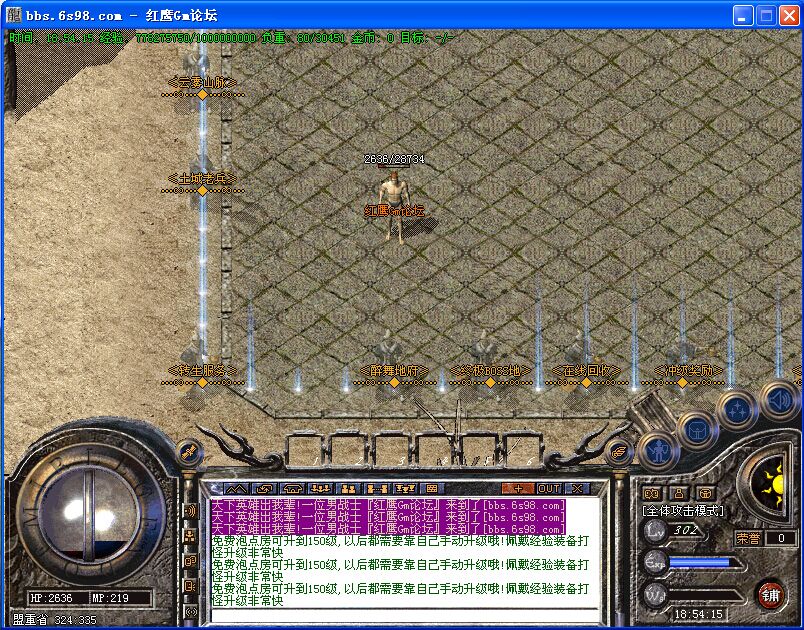Close chat with the X button
Viewport: 804px width, 630px height.
(577, 488)
